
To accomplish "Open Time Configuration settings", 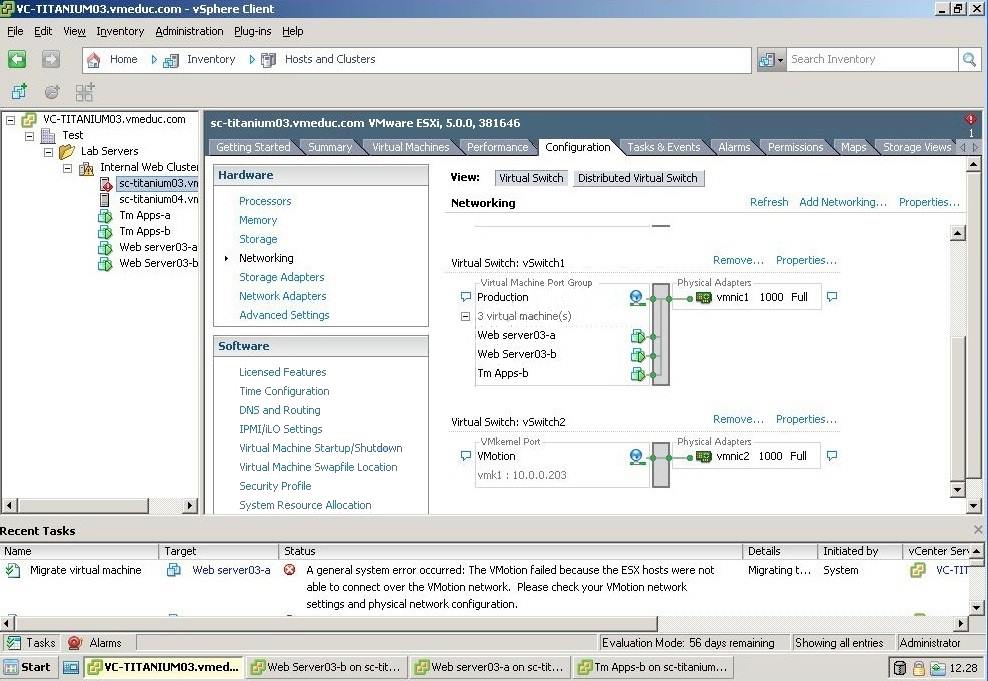I will (284, 391).
